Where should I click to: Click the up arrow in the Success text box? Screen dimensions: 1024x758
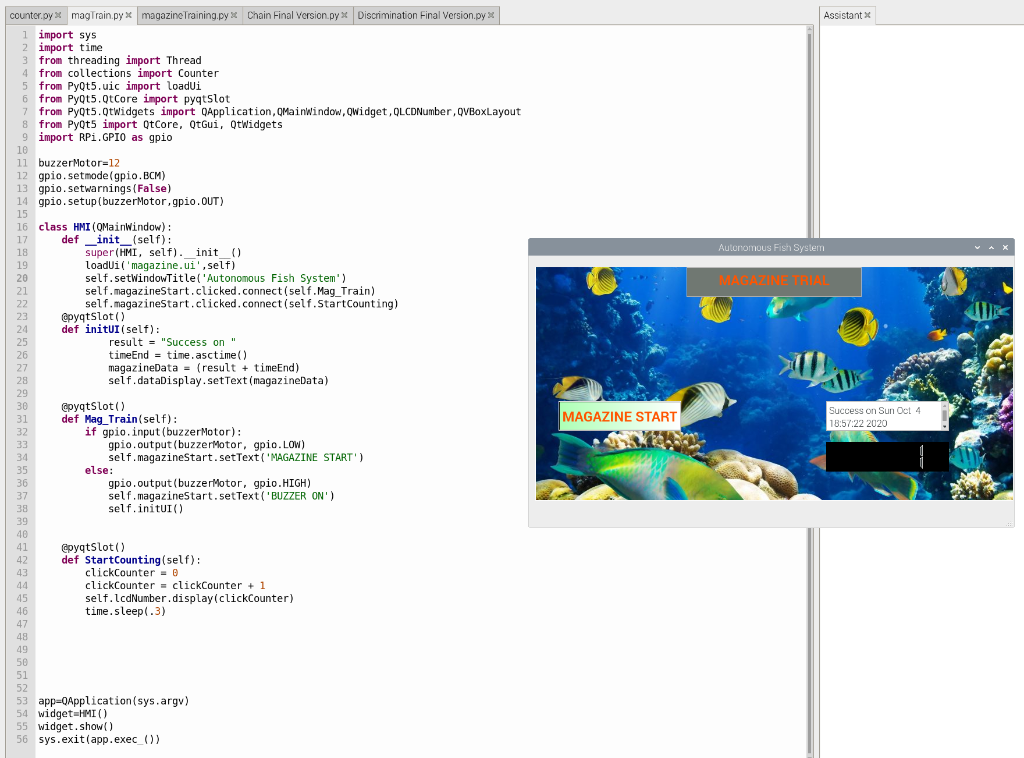[944, 406]
